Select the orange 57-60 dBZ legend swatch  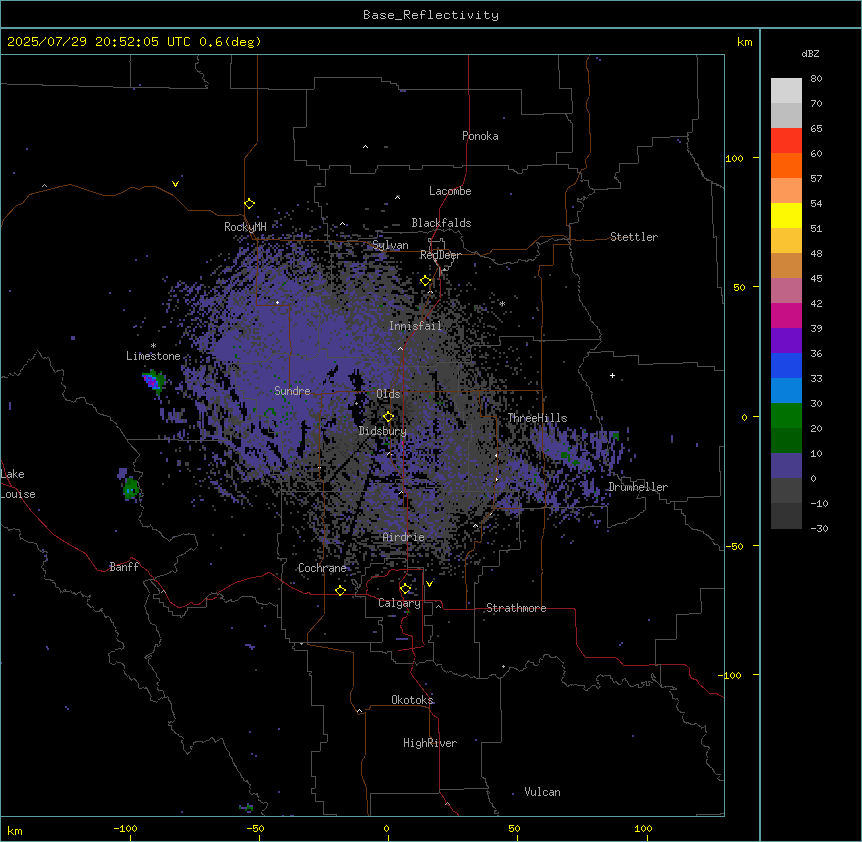(x=786, y=165)
